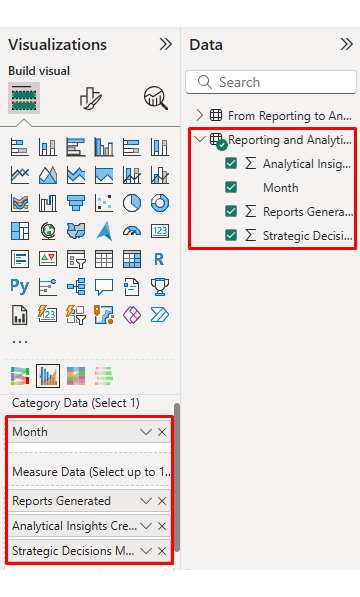The image size is (360, 597).
Task: Select the Line chart visual
Action: click(19, 175)
